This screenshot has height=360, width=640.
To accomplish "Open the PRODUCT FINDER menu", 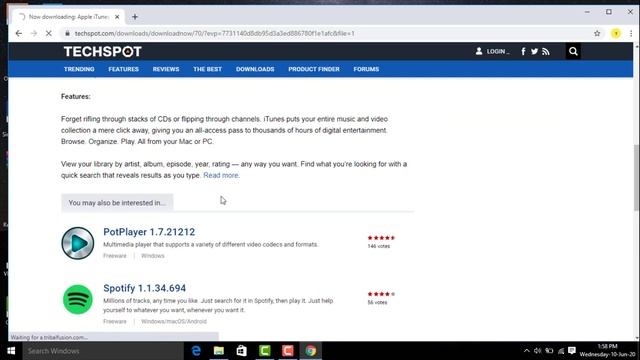I will tap(314, 69).
